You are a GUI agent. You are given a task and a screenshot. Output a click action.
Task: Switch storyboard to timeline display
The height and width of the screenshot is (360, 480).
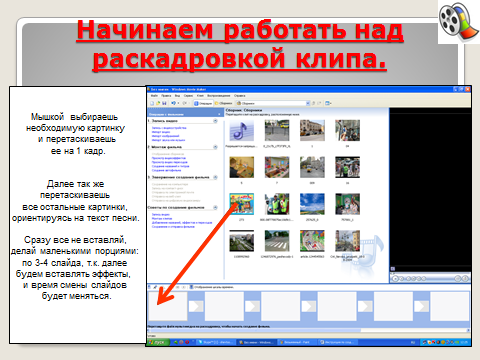click(211, 287)
